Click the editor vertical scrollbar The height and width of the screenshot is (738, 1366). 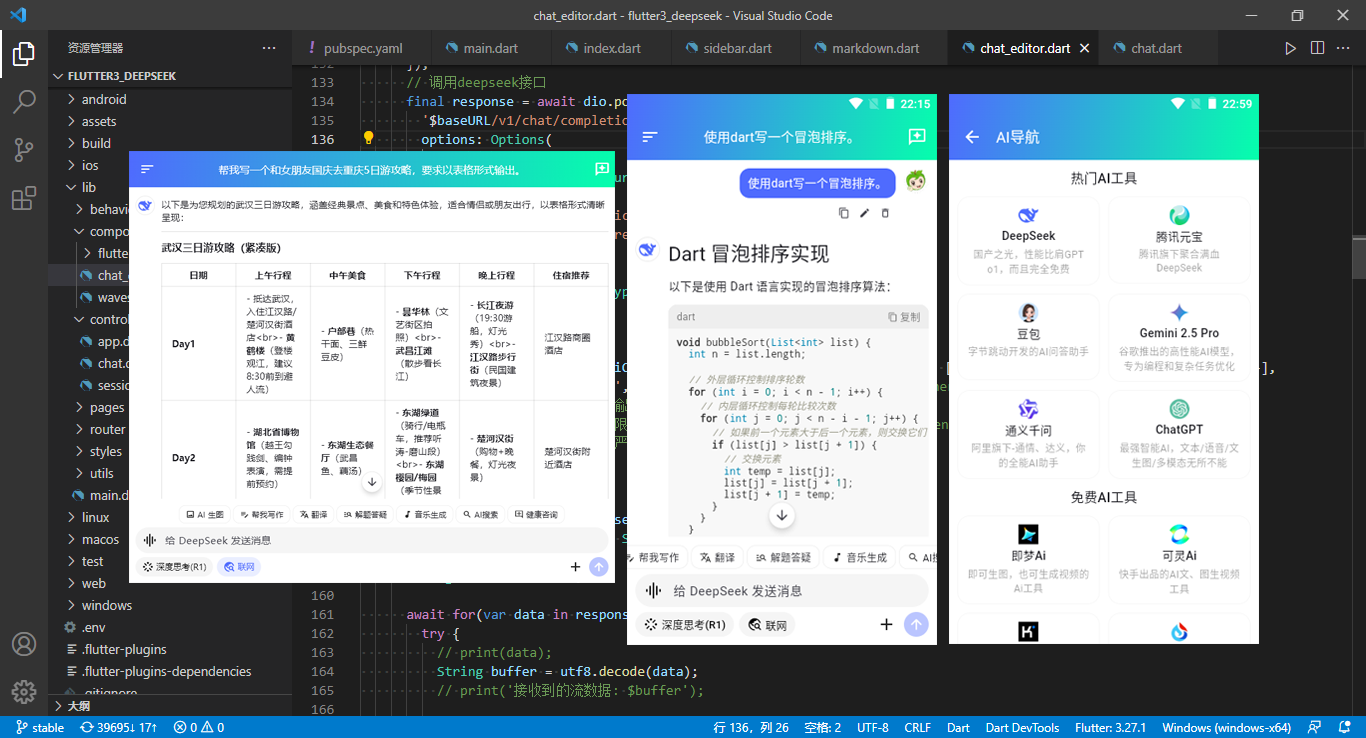click(x=1358, y=250)
